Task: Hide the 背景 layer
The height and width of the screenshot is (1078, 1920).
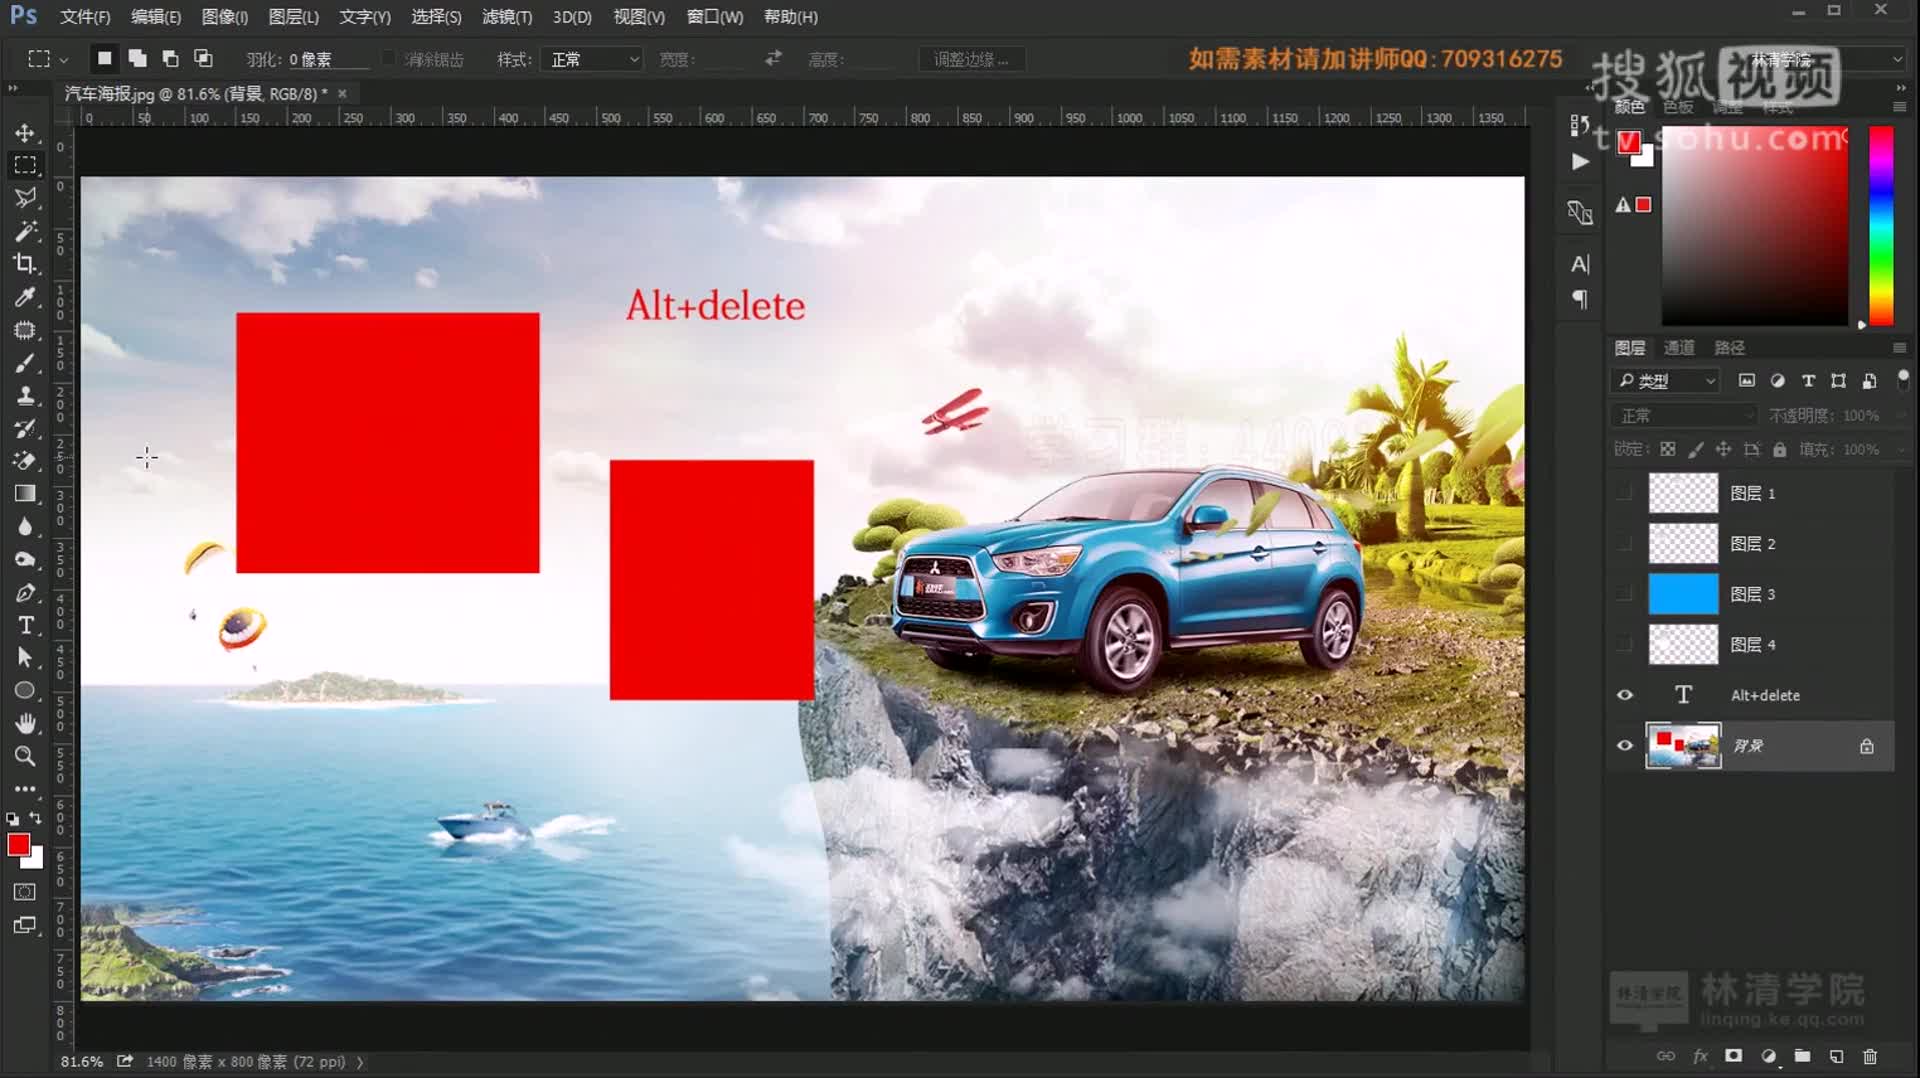Action: (x=1625, y=746)
